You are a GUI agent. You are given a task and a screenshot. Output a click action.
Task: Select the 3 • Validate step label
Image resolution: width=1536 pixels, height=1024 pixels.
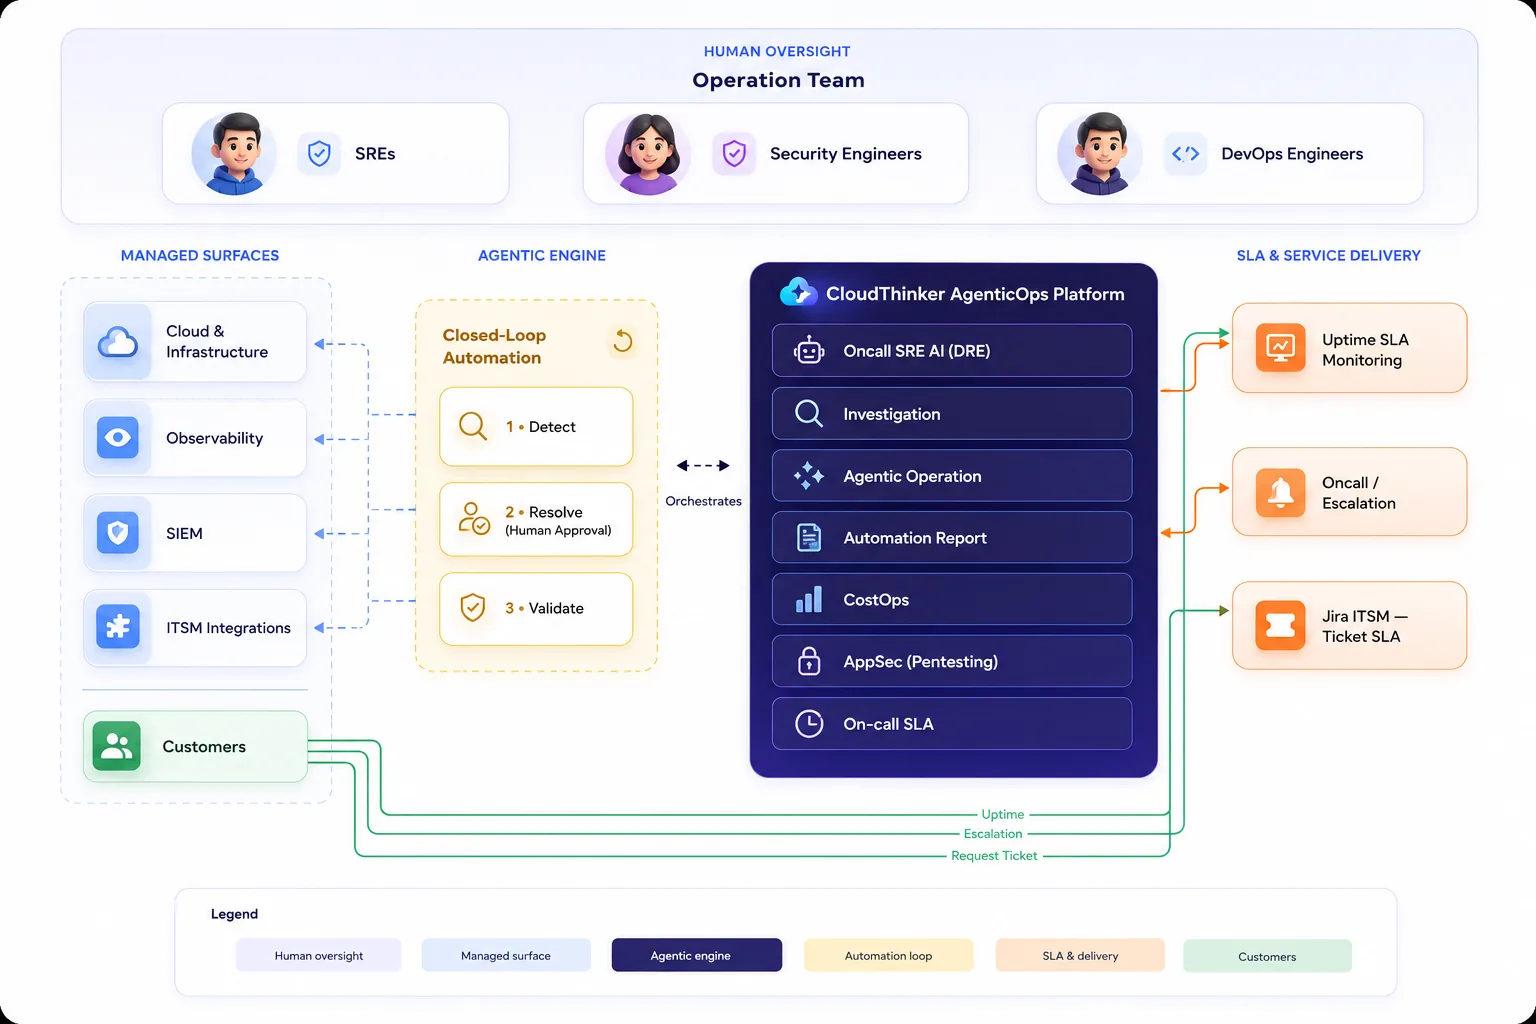tap(544, 608)
